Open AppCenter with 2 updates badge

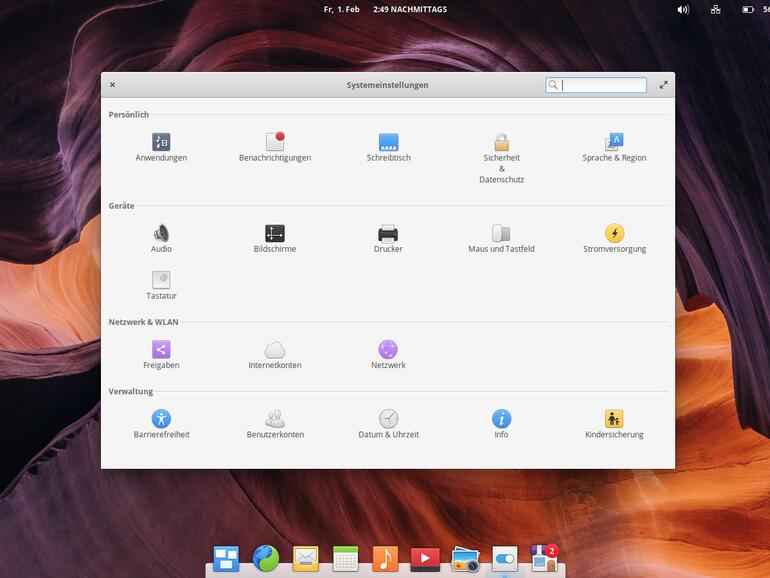pos(545,558)
